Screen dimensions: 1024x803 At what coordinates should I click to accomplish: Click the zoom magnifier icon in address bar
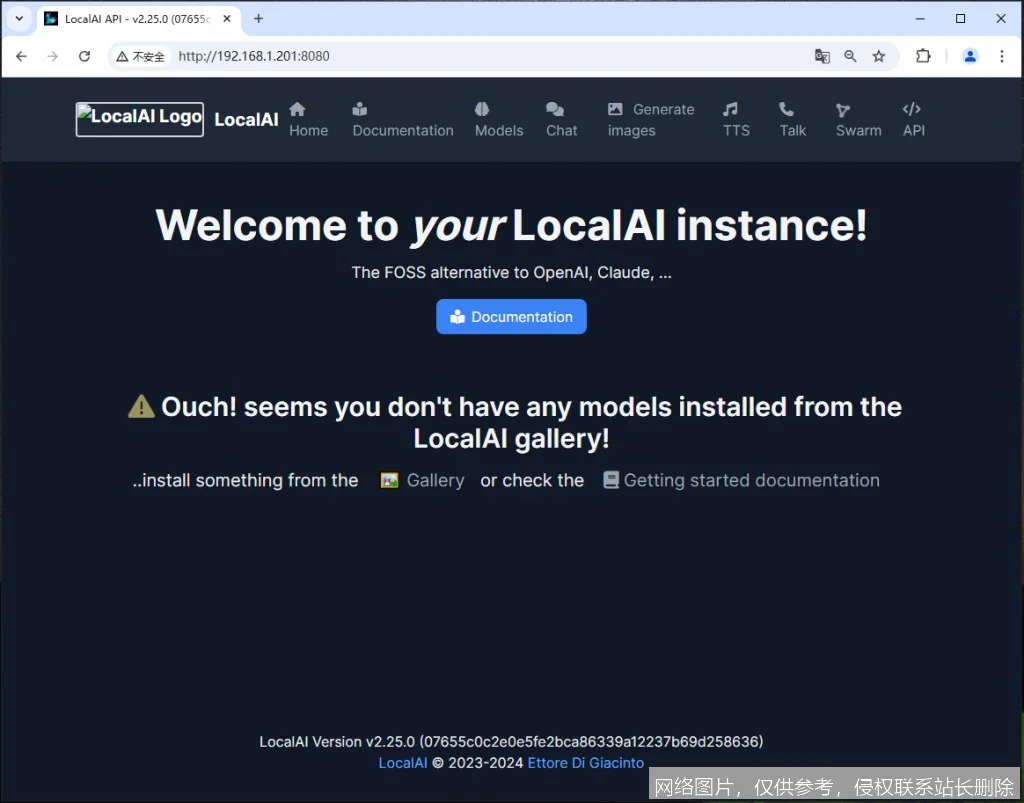(850, 56)
